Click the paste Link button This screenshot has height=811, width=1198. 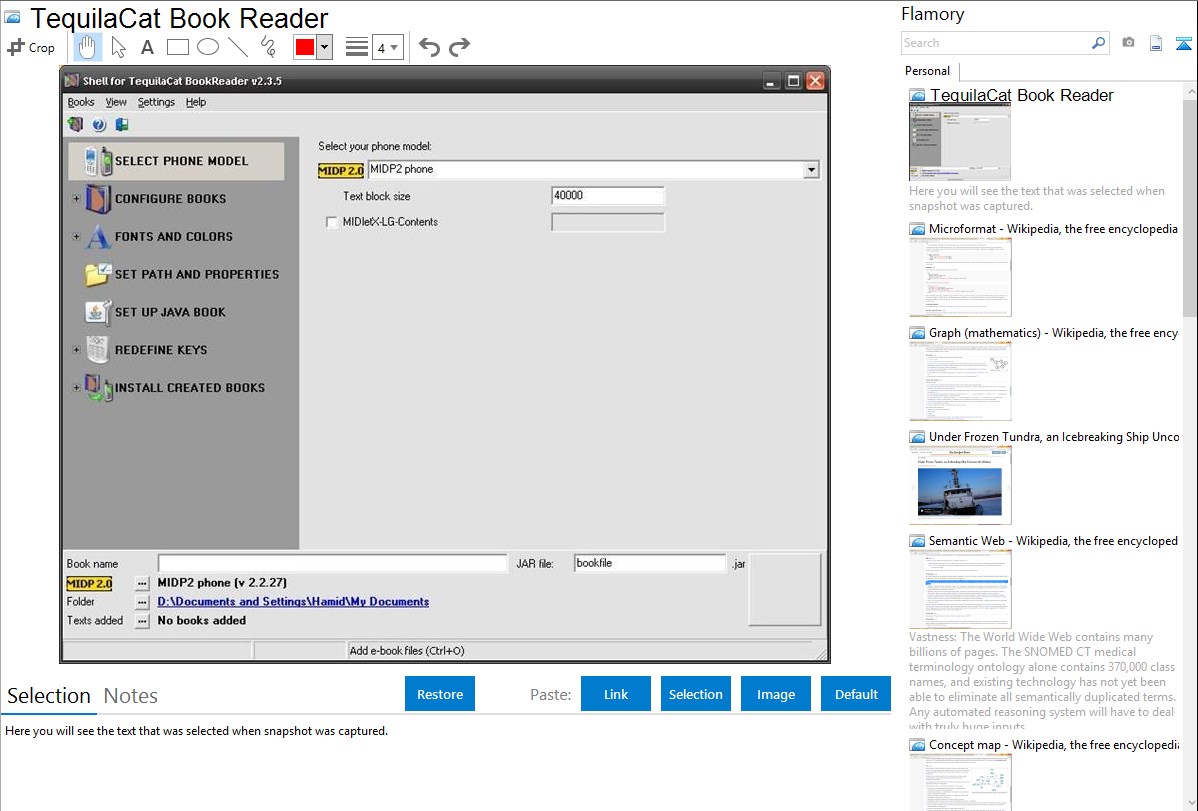[616, 694]
